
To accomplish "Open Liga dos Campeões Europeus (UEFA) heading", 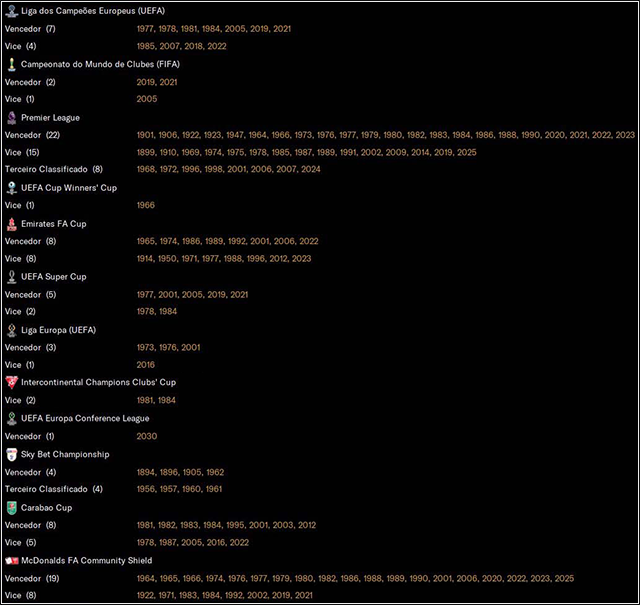I will (x=93, y=11).
